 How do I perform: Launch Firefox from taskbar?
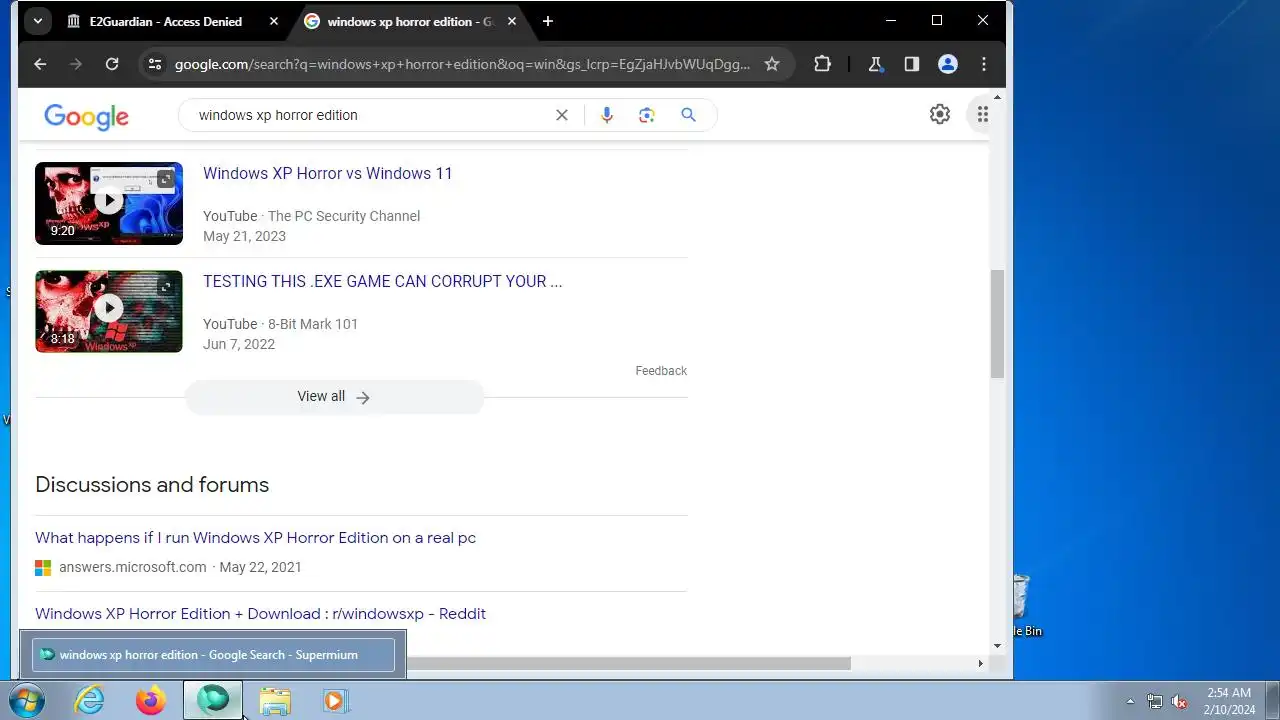coord(151,700)
